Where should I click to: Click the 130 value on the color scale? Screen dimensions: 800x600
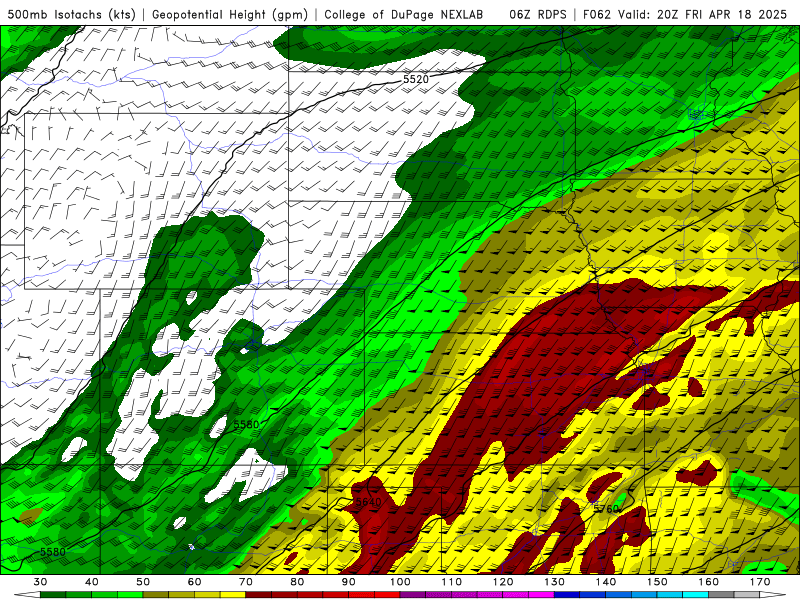(554, 582)
